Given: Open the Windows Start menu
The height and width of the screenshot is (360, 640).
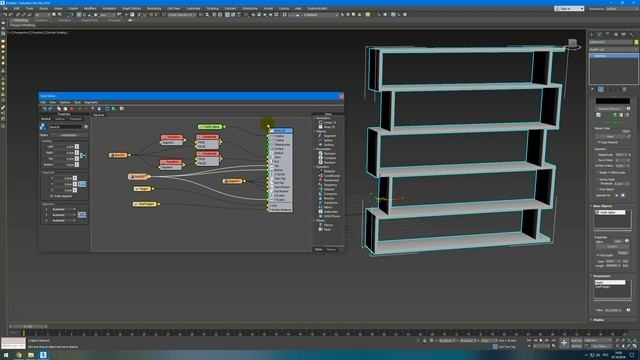Looking at the screenshot, I should point(5,355).
